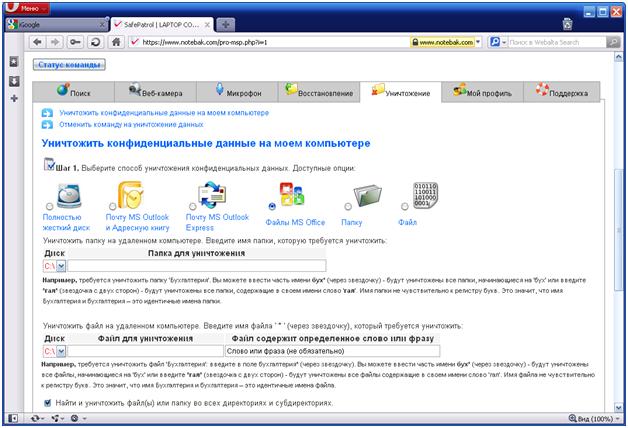
Task: Click the Файл для уничтожения input field
Action: [x=145, y=351]
